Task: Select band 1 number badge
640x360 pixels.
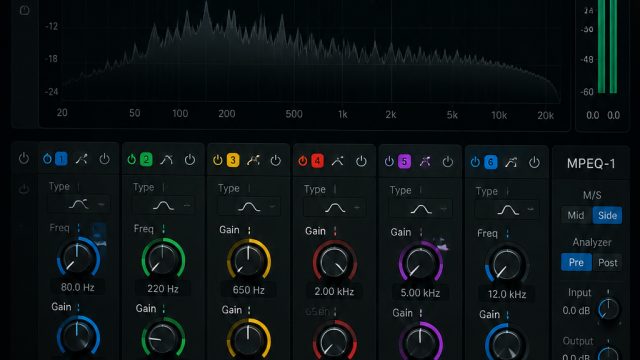Action: 61,158
